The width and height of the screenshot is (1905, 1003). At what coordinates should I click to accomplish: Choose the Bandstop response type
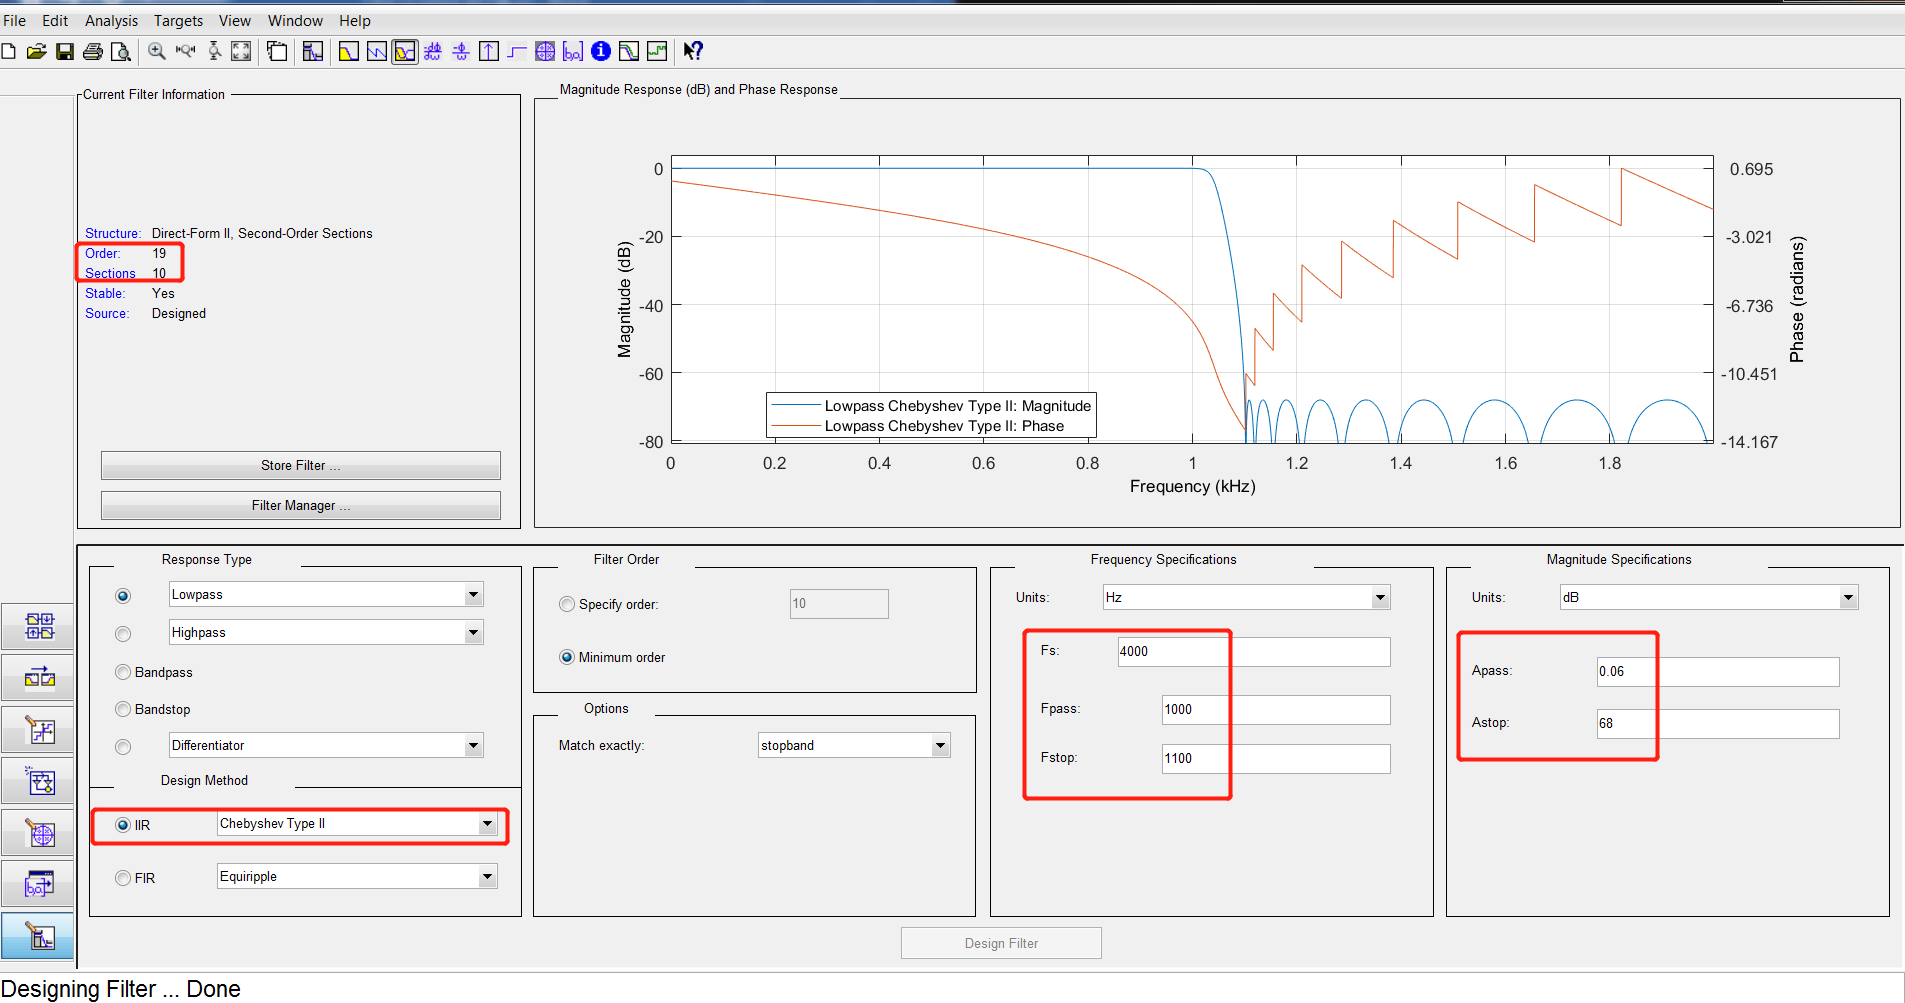click(123, 709)
